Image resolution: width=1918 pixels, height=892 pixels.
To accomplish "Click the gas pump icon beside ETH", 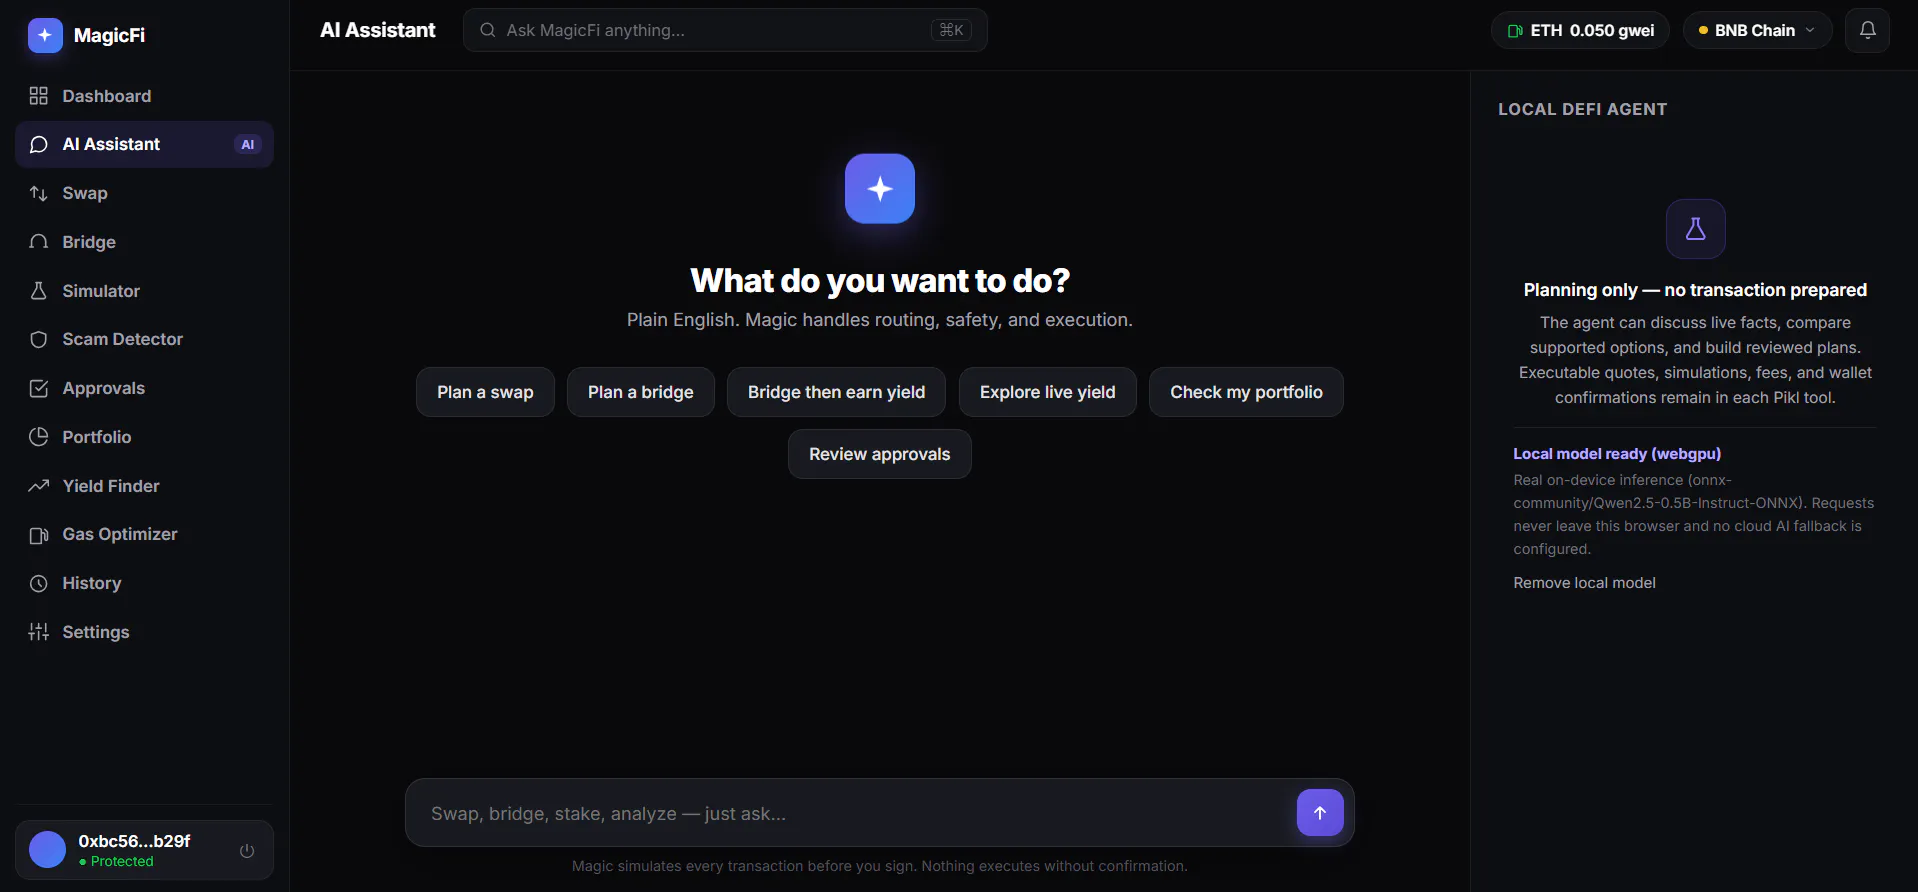I will (1515, 31).
